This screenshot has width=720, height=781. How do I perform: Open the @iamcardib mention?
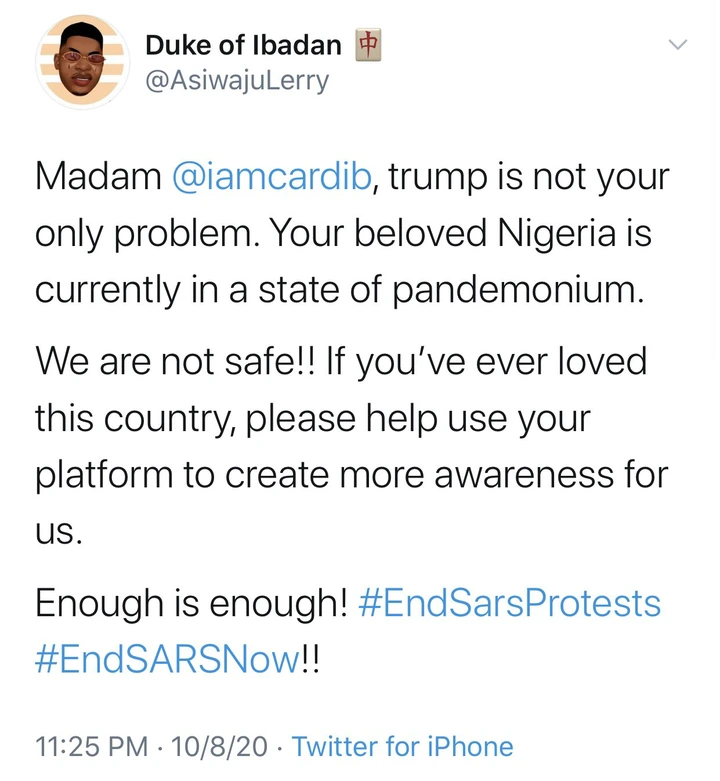(273, 178)
